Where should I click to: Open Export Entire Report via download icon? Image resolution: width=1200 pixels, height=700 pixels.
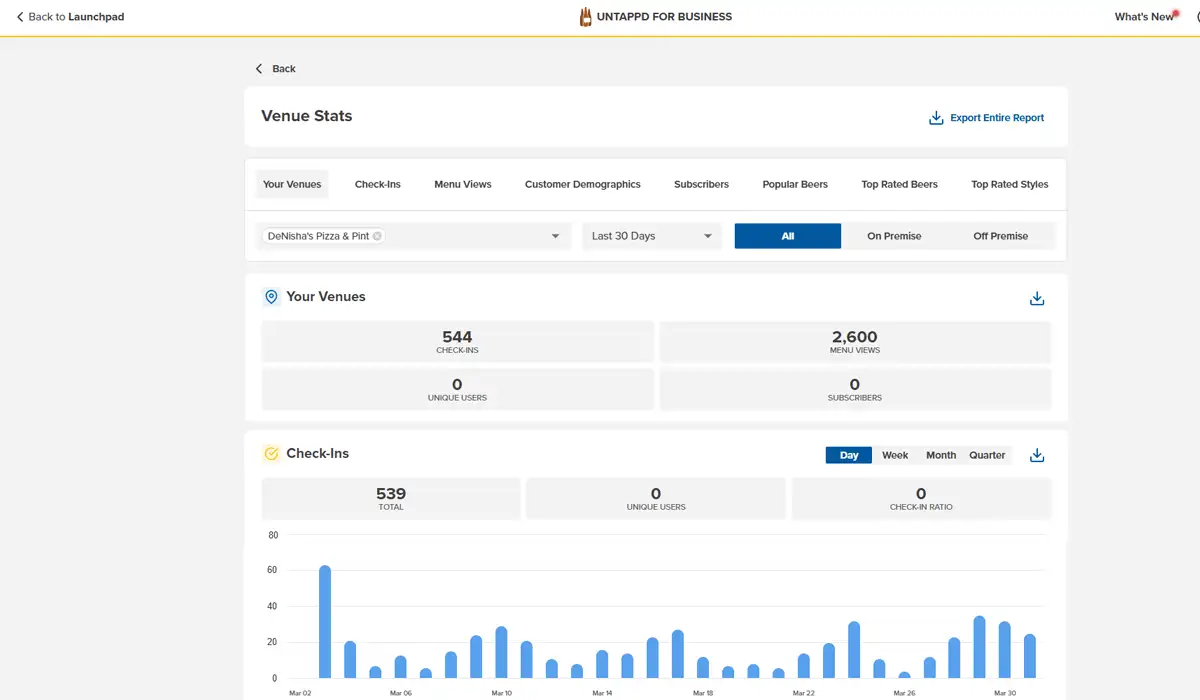(935, 117)
